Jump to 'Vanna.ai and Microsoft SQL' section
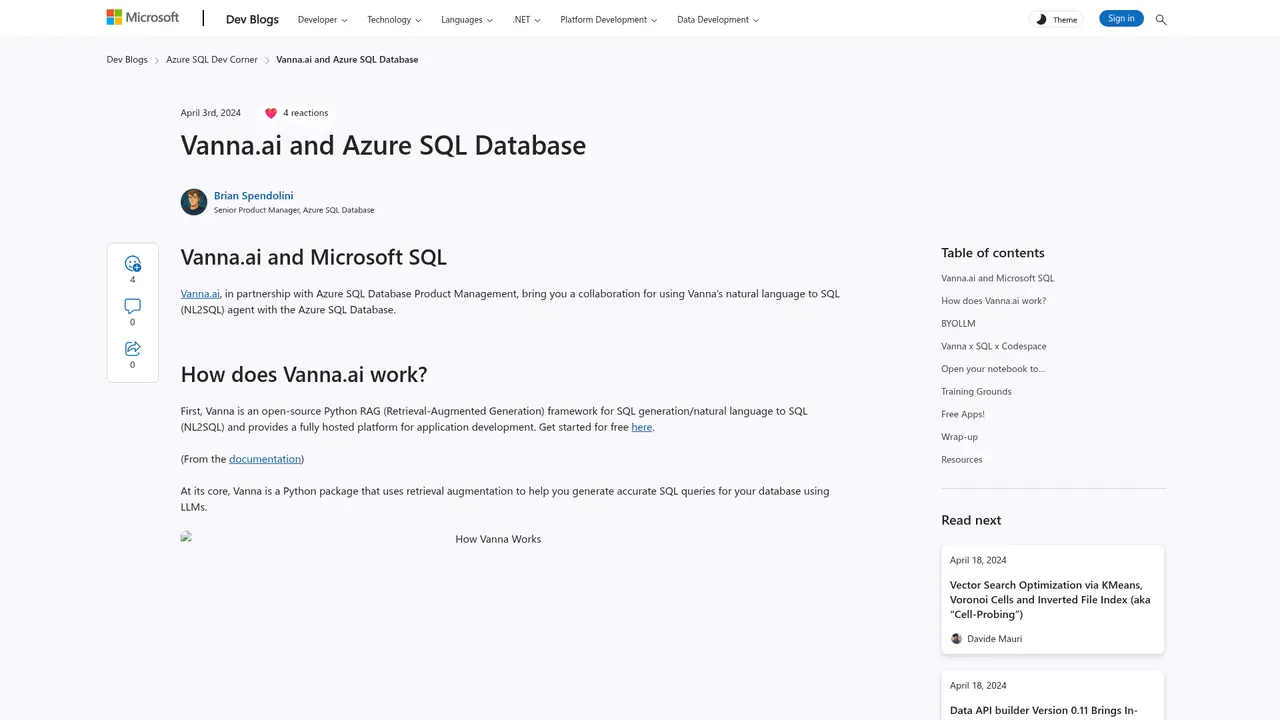 coord(997,278)
